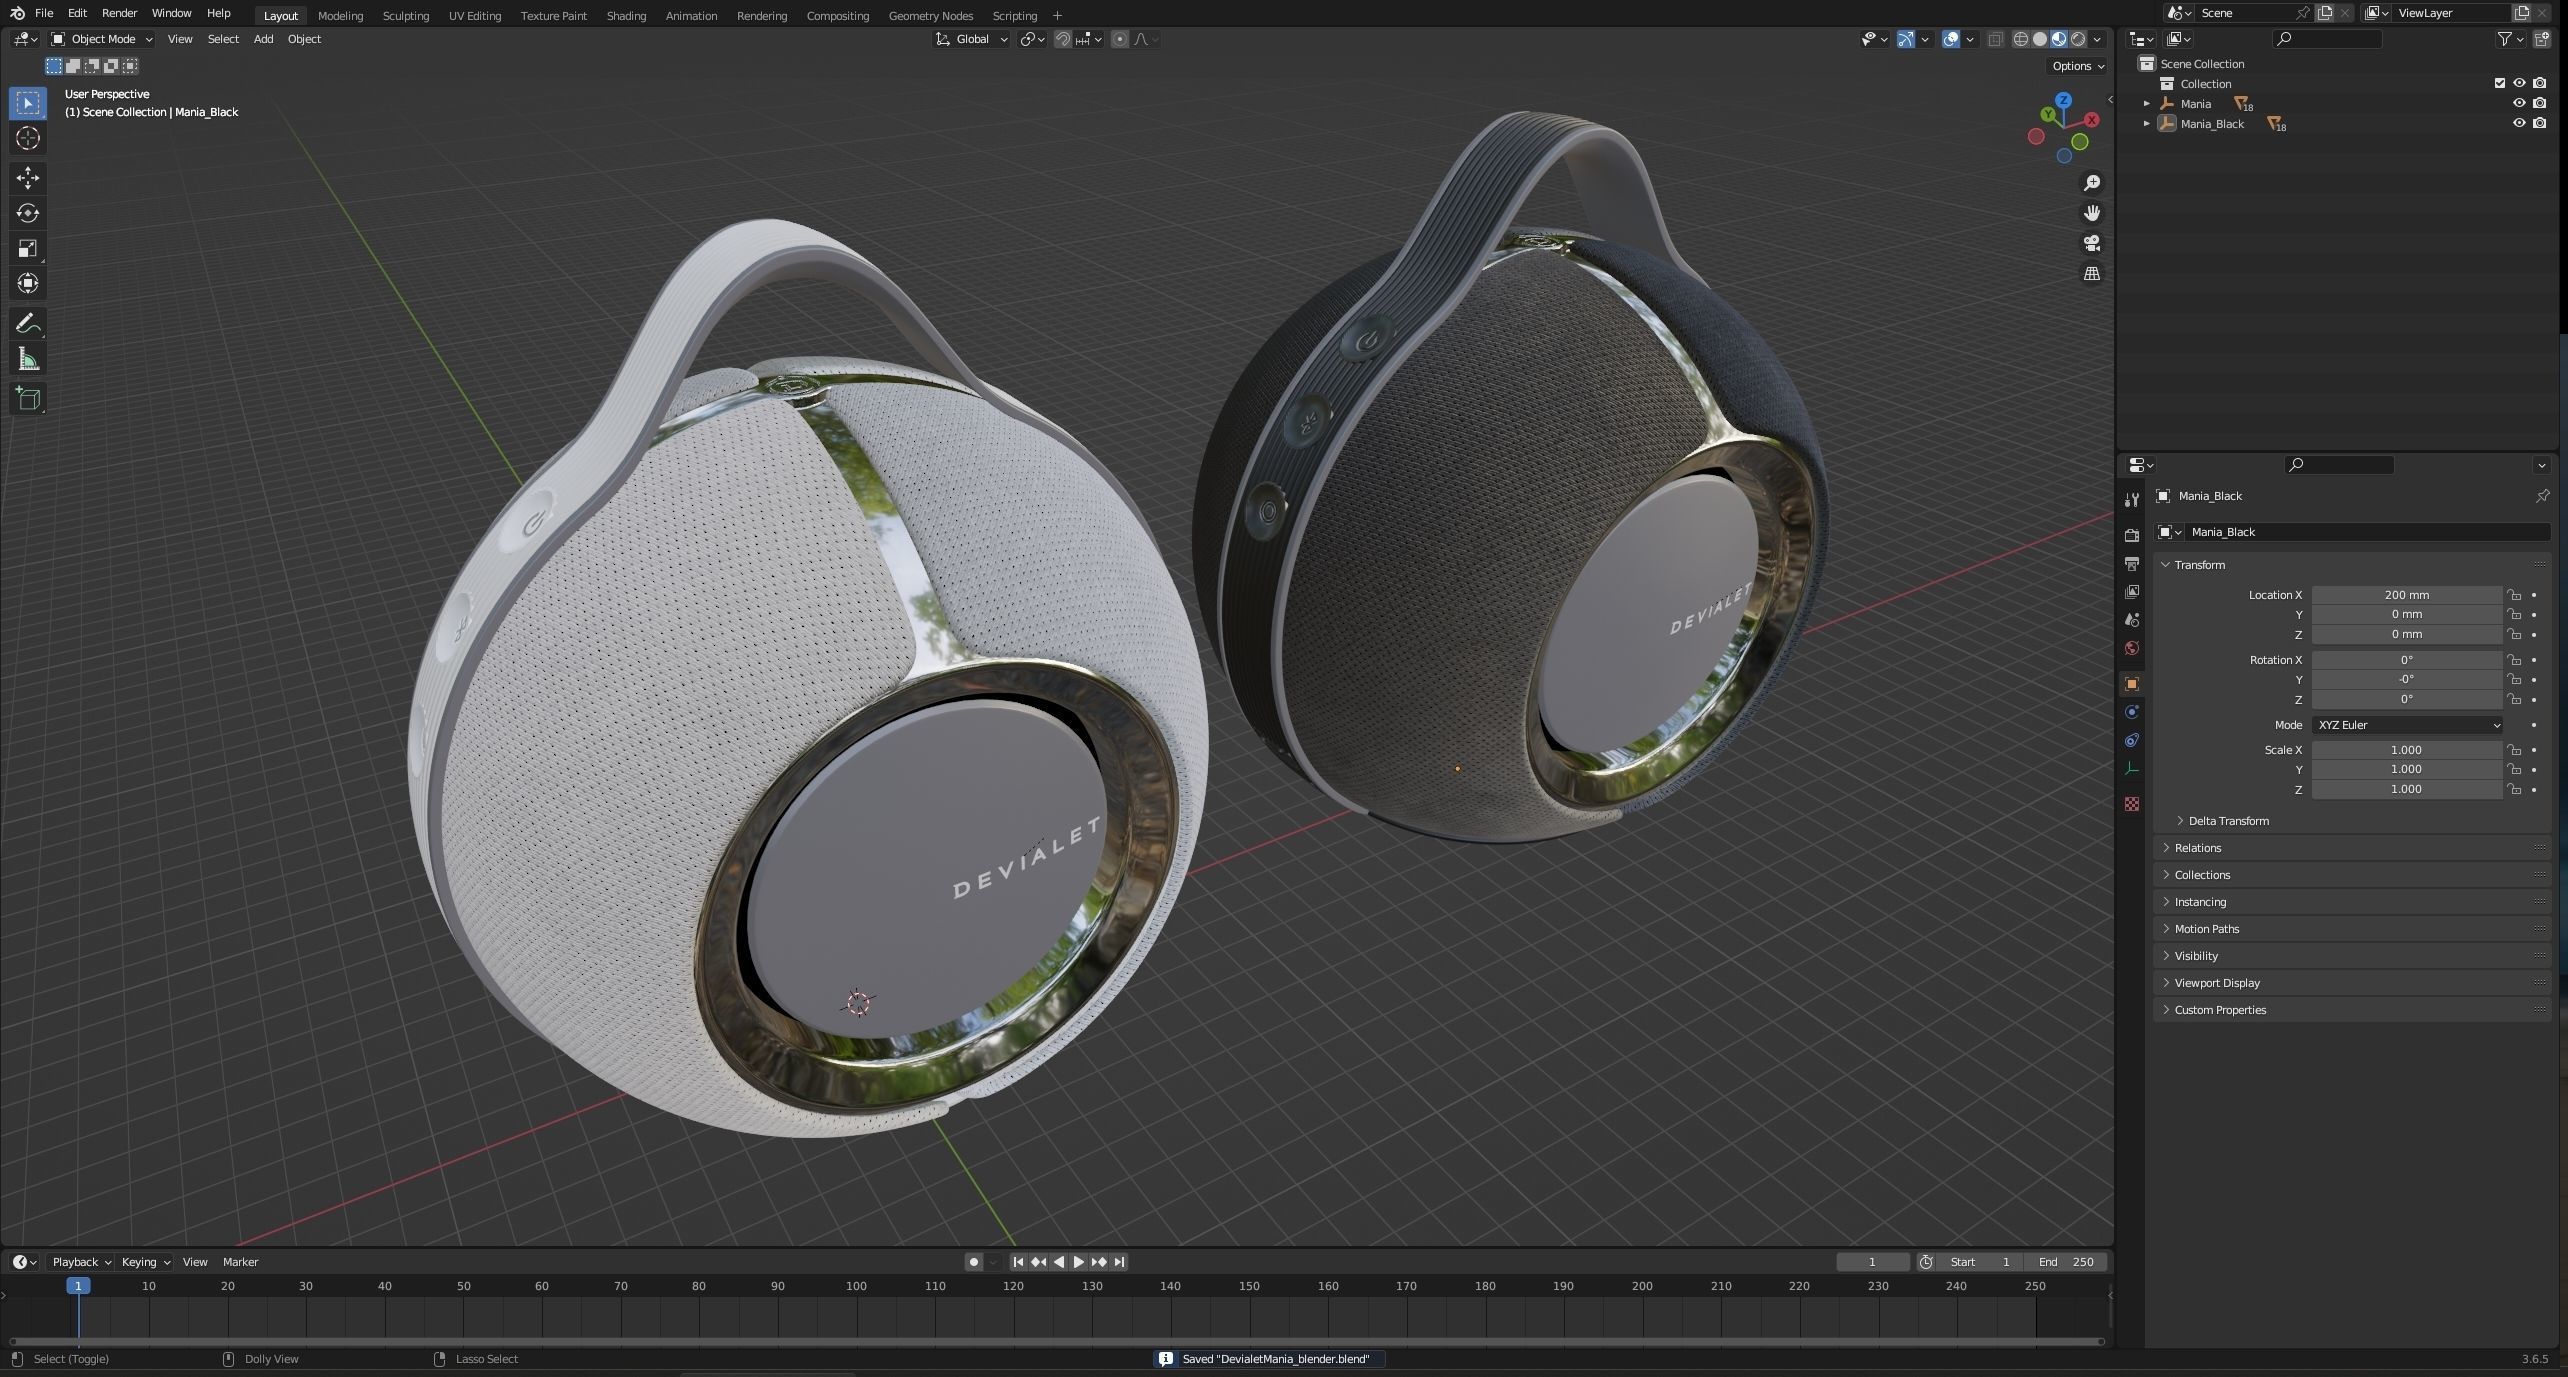Select the Scale tool
2568x1377 pixels.
[28, 248]
